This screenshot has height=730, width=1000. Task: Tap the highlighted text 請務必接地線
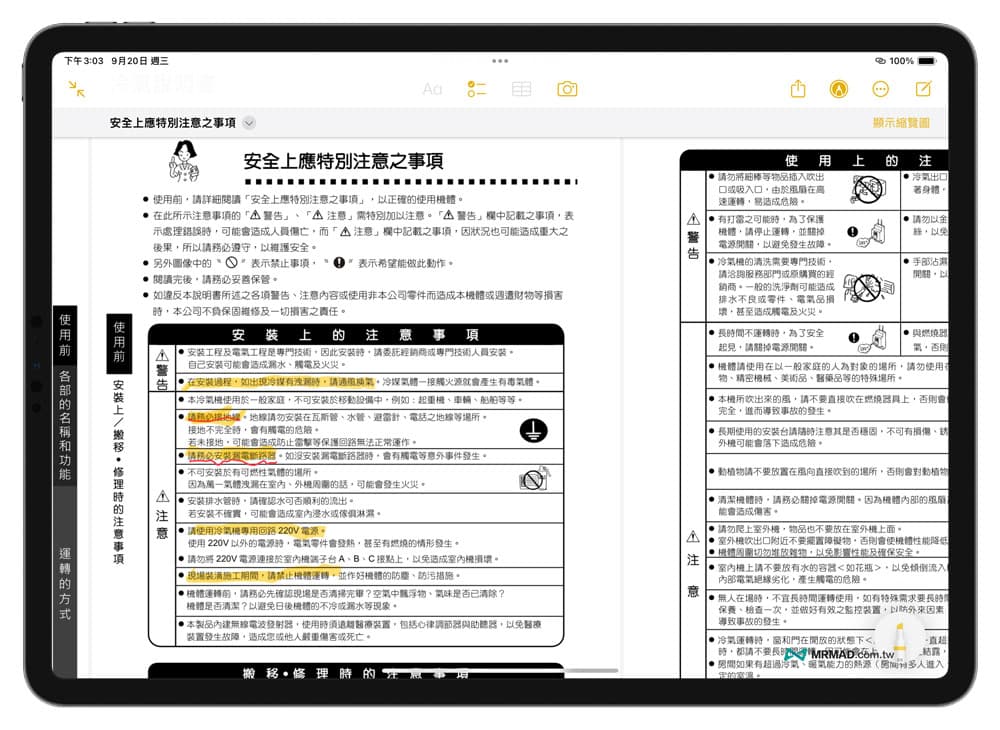pos(214,417)
